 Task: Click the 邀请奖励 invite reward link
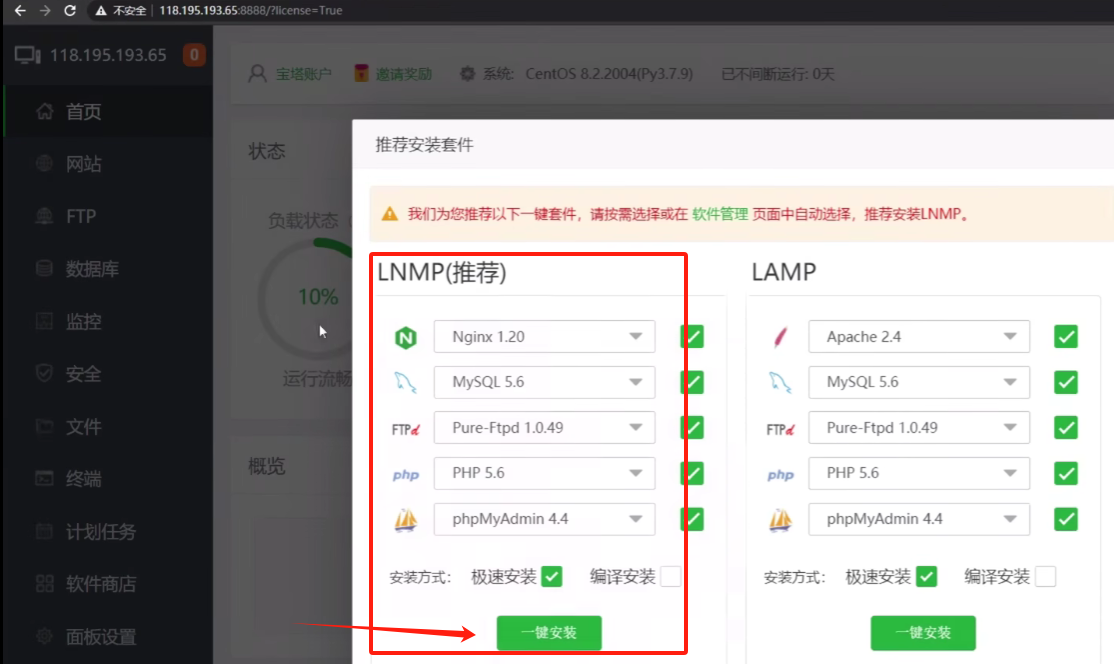(x=404, y=74)
